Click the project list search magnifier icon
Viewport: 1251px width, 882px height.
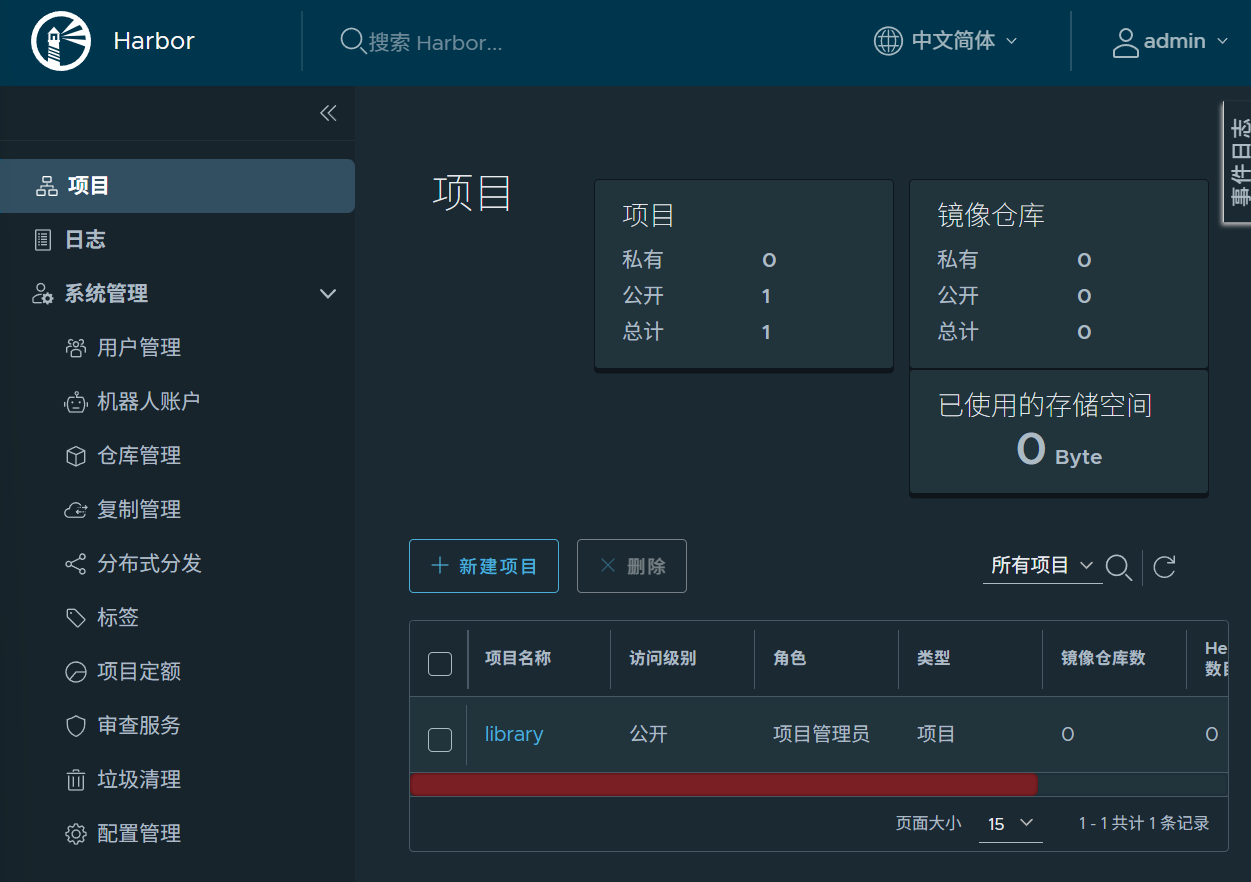click(1119, 568)
